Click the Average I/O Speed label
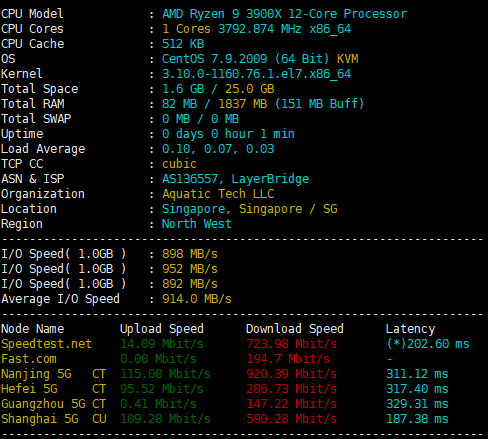Screen dimensions: 488x439 click(x=60, y=299)
